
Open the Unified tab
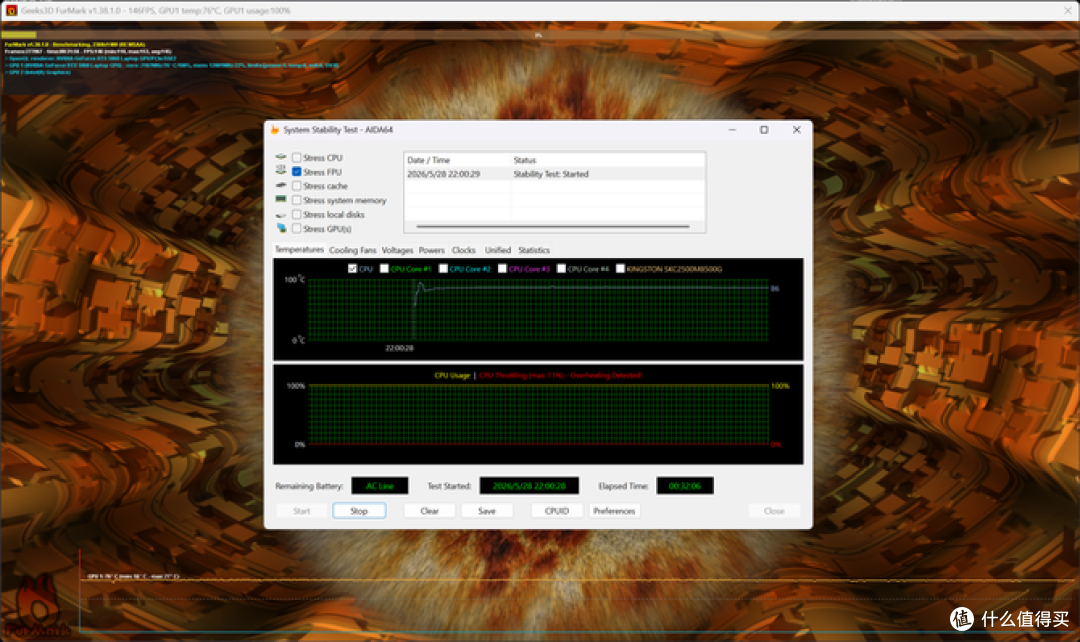tap(498, 250)
